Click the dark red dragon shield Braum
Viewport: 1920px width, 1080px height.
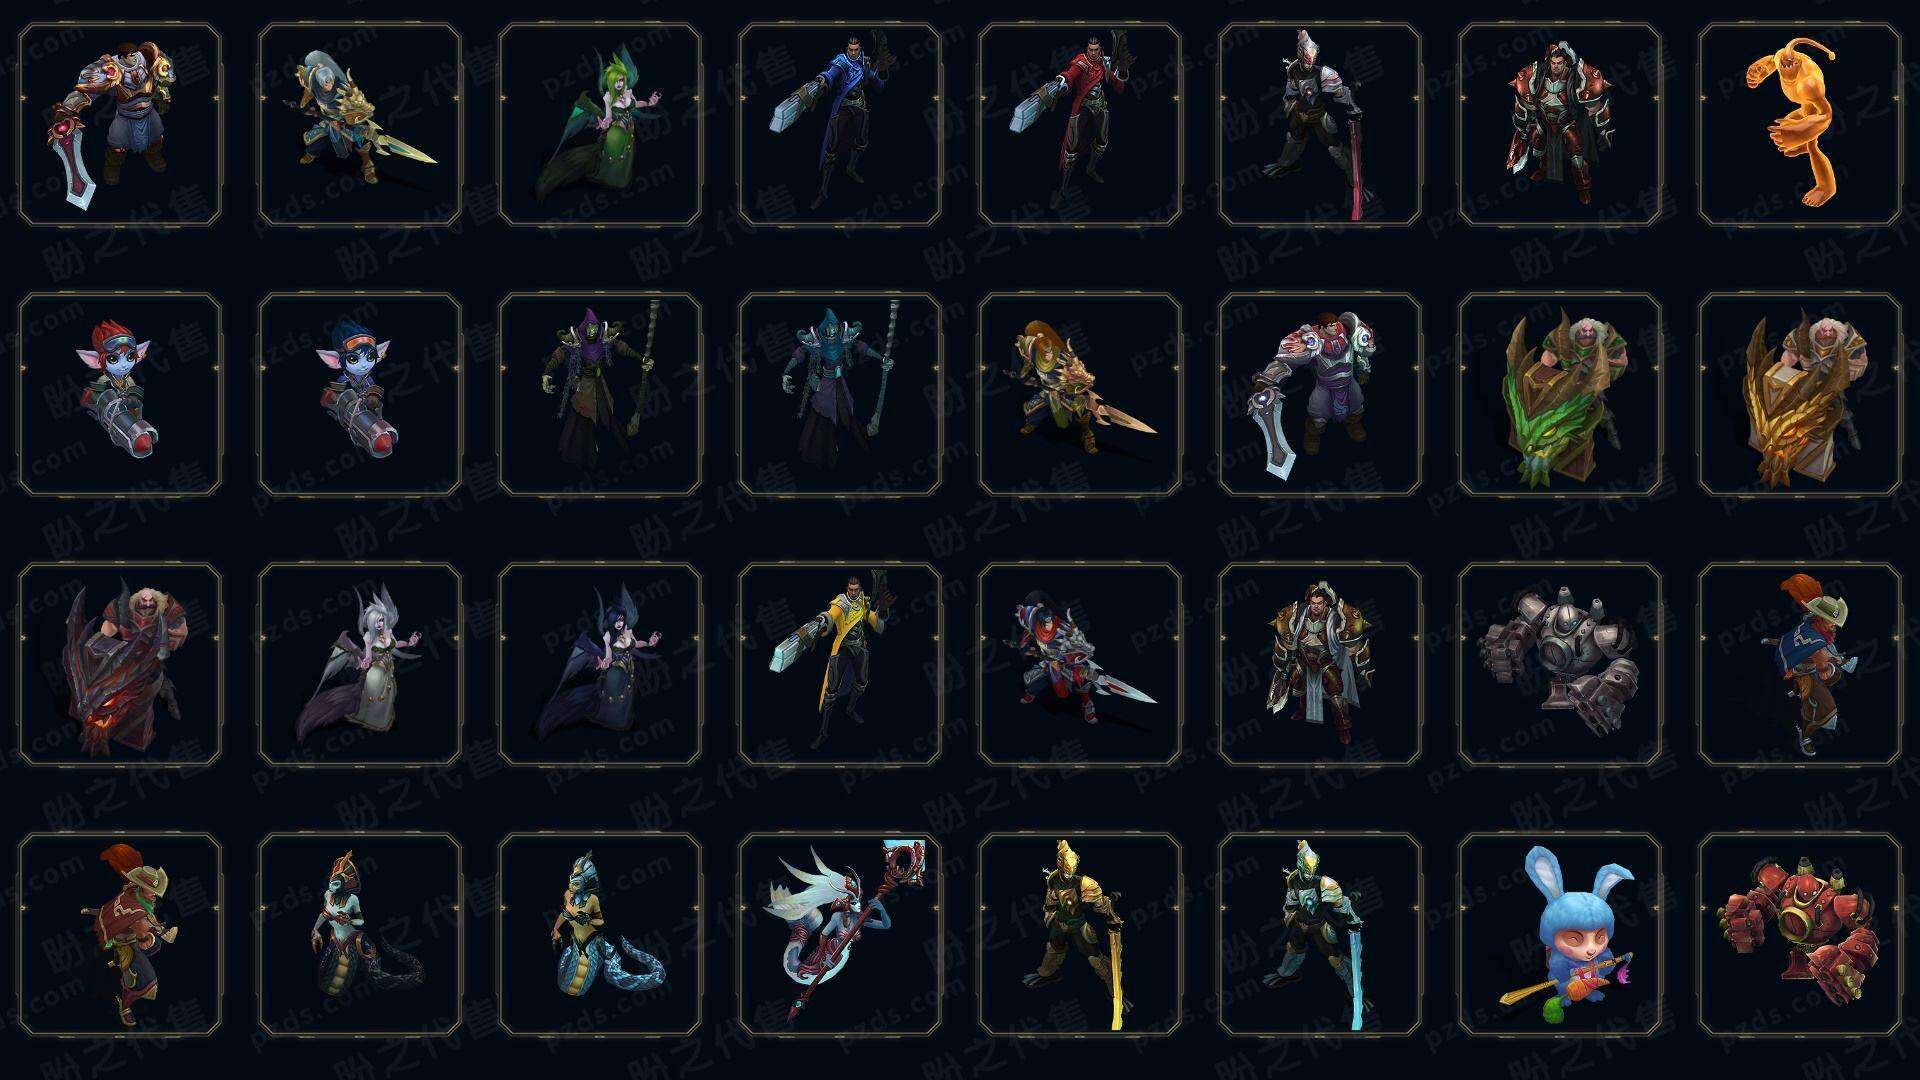click(119, 665)
